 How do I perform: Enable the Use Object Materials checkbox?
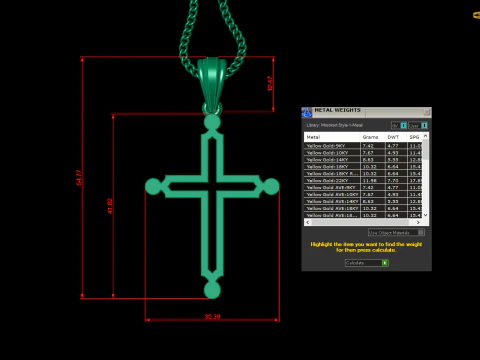421,232
